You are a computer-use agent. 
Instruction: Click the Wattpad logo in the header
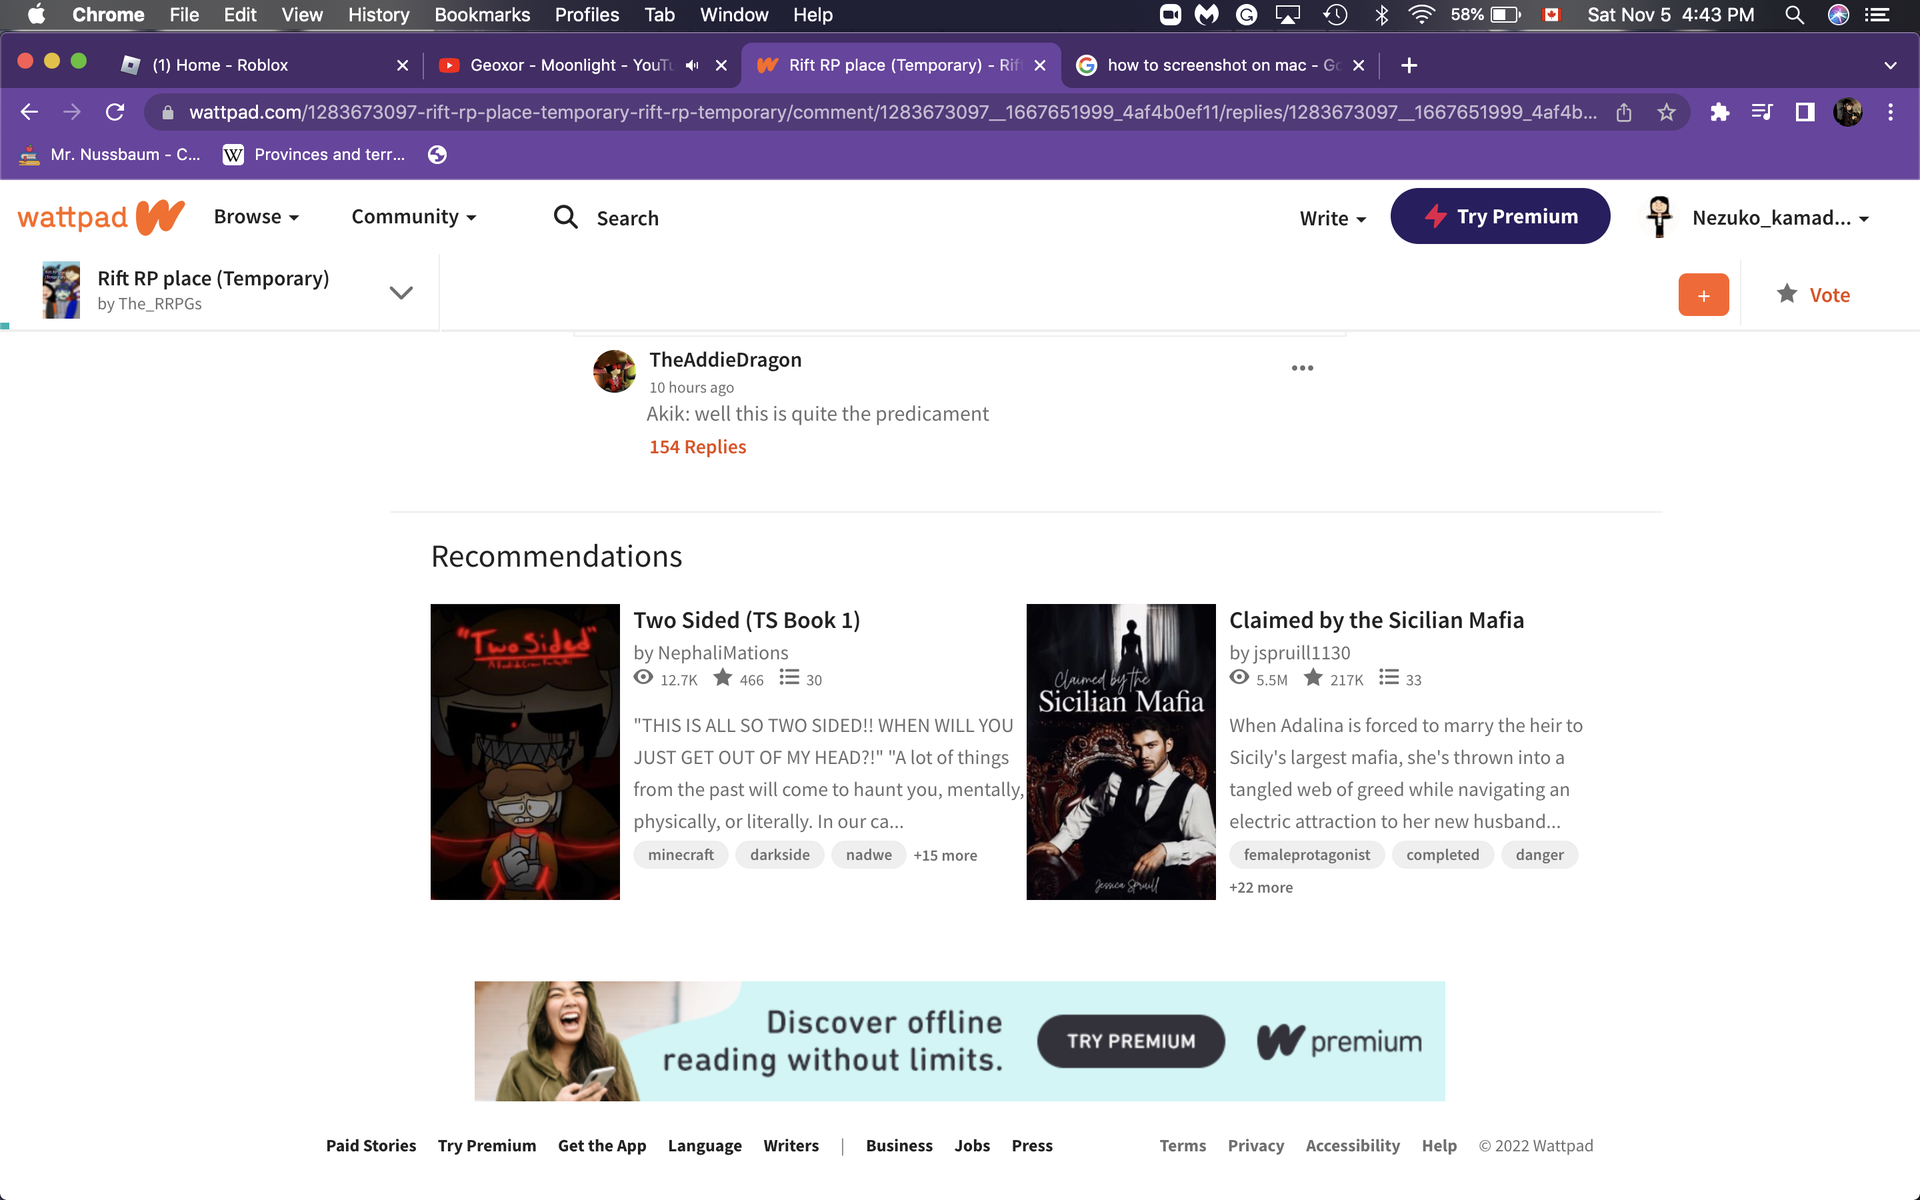tap(101, 217)
